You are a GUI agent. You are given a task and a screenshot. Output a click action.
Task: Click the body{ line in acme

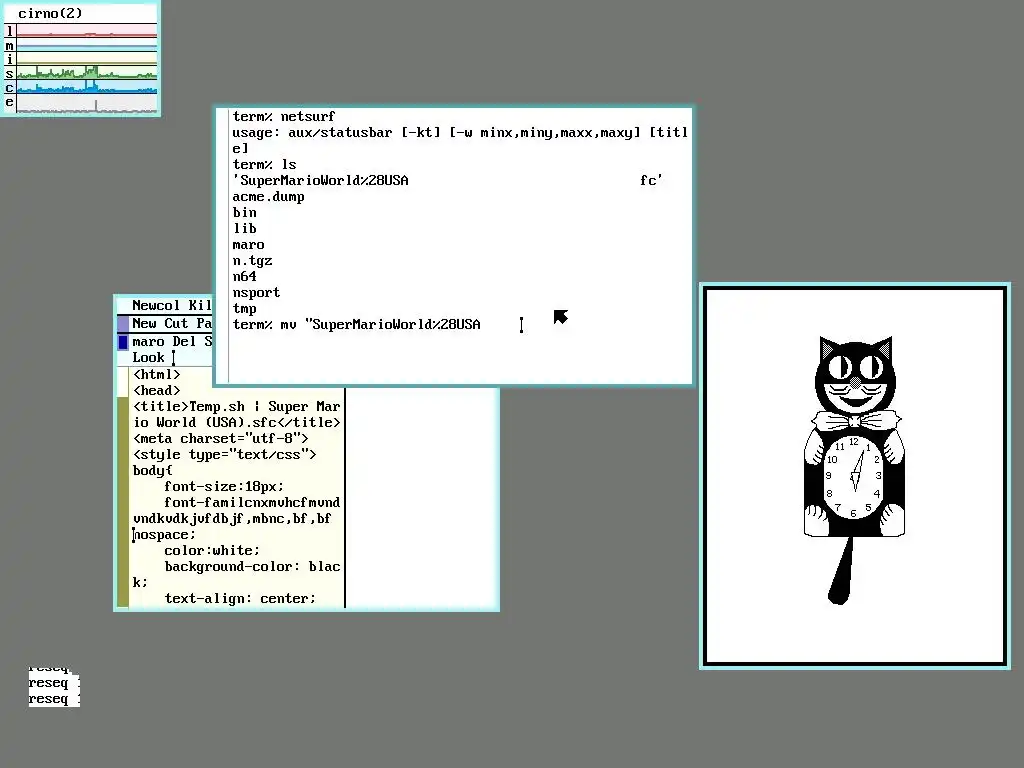tap(152, 470)
